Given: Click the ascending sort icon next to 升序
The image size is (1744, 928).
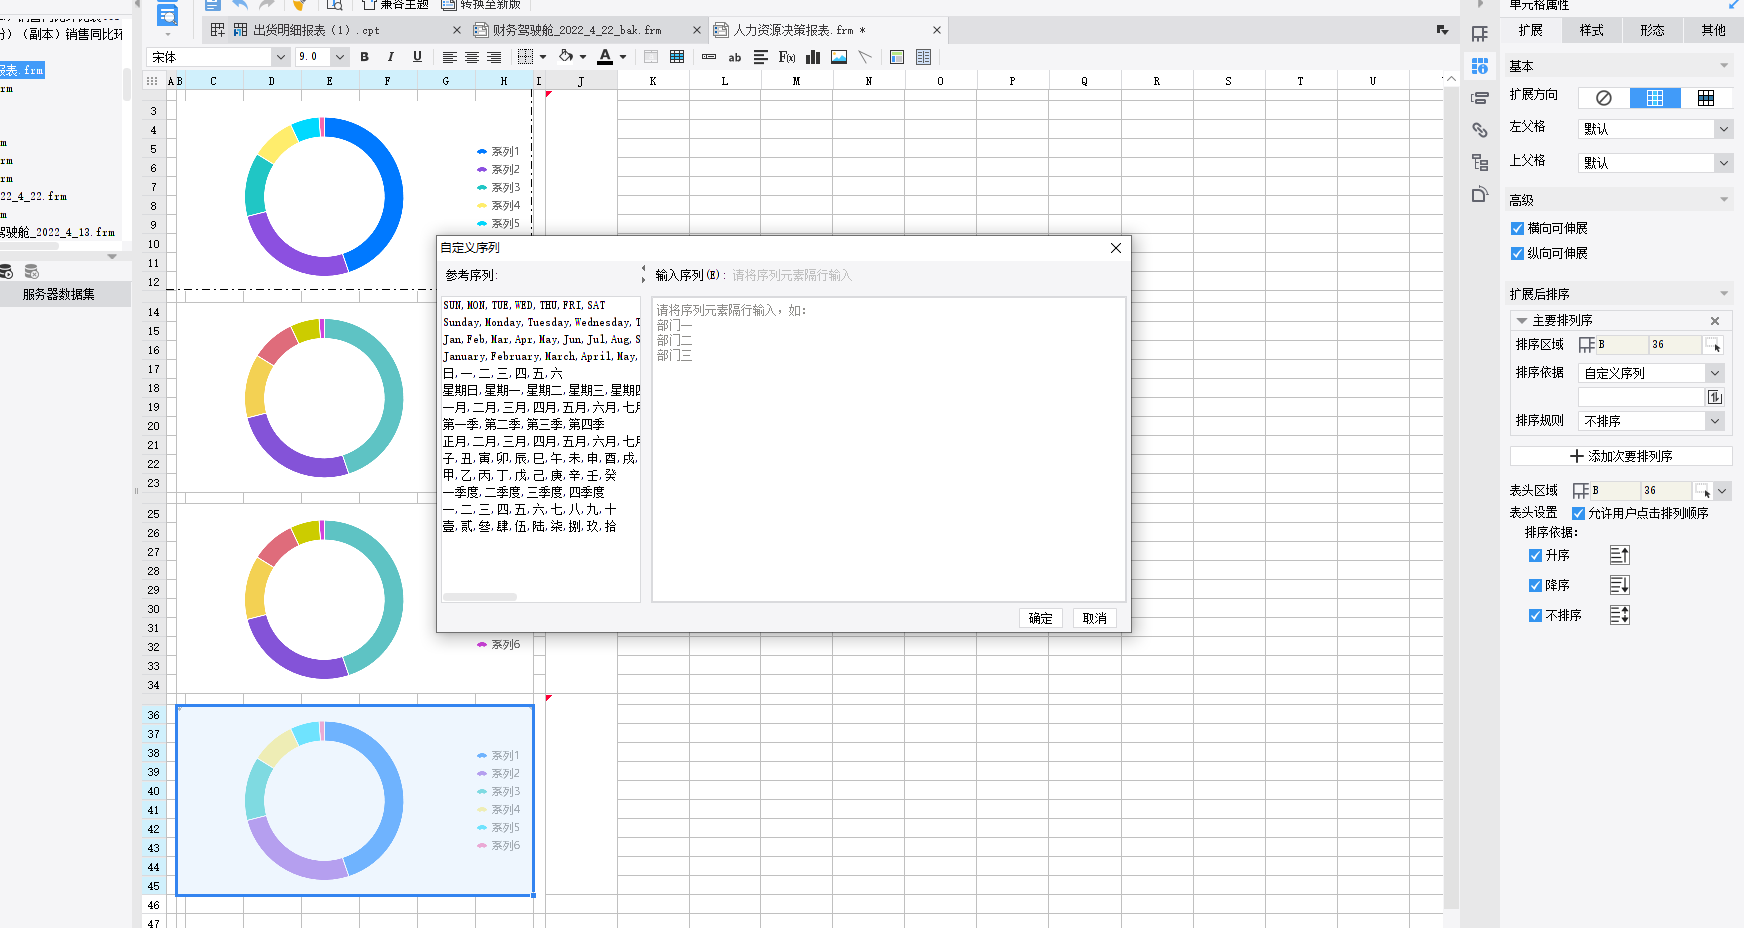Looking at the screenshot, I should tap(1620, 555).
